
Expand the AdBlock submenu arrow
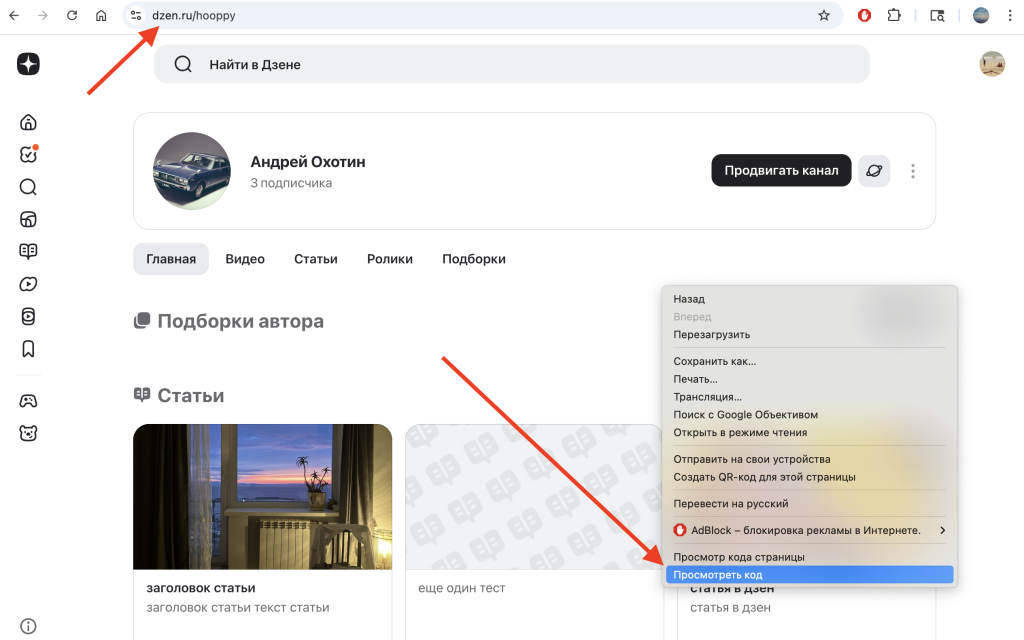(942, 530)
